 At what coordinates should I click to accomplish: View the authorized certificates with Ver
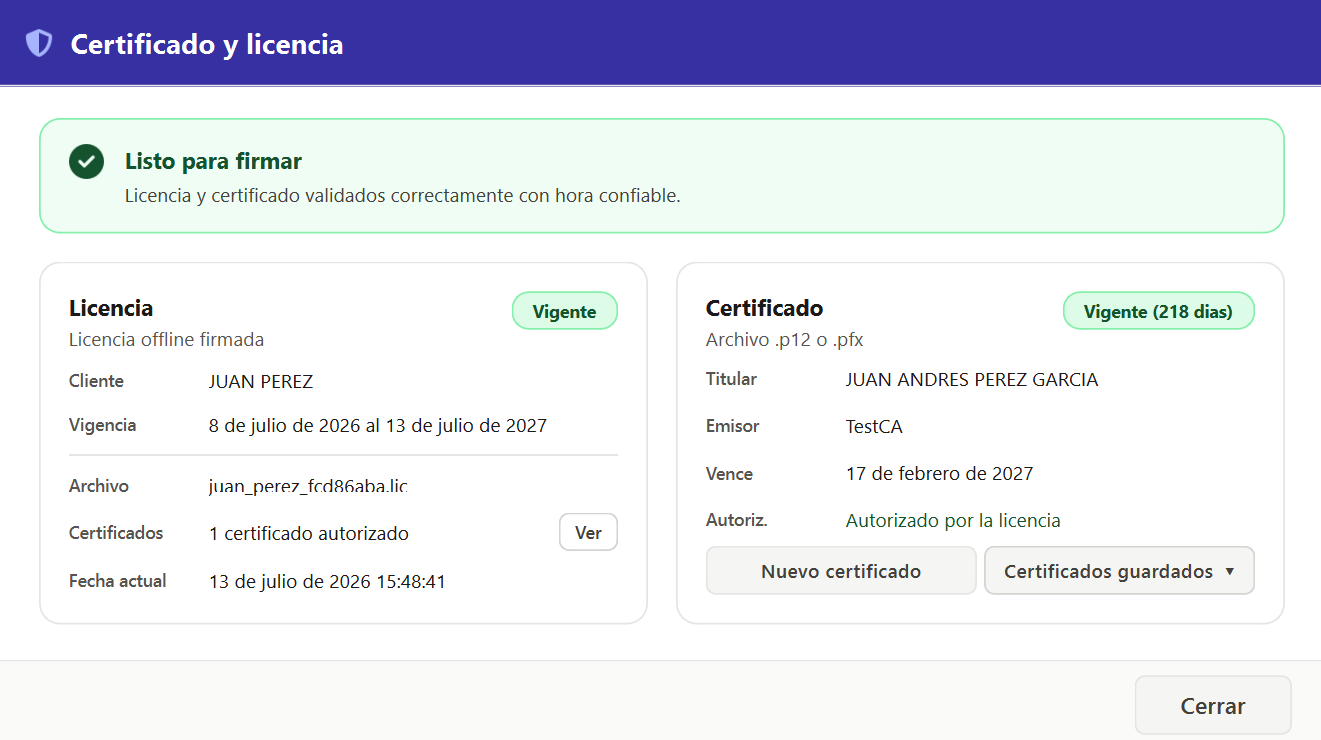pos(588,532)
